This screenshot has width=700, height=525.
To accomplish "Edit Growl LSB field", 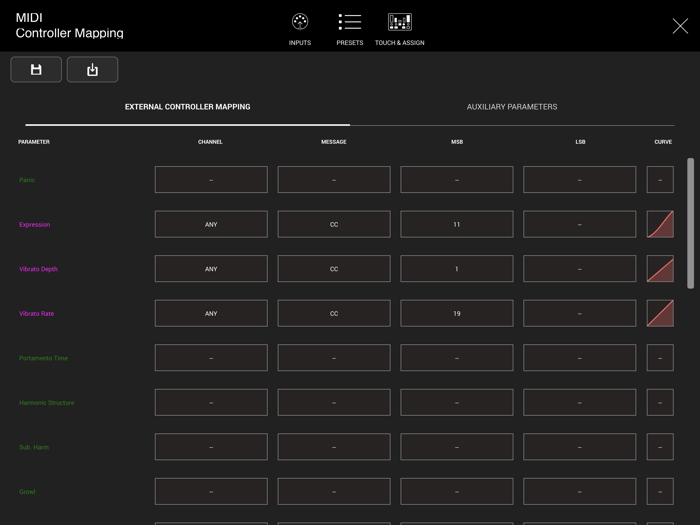I will 579,492.
